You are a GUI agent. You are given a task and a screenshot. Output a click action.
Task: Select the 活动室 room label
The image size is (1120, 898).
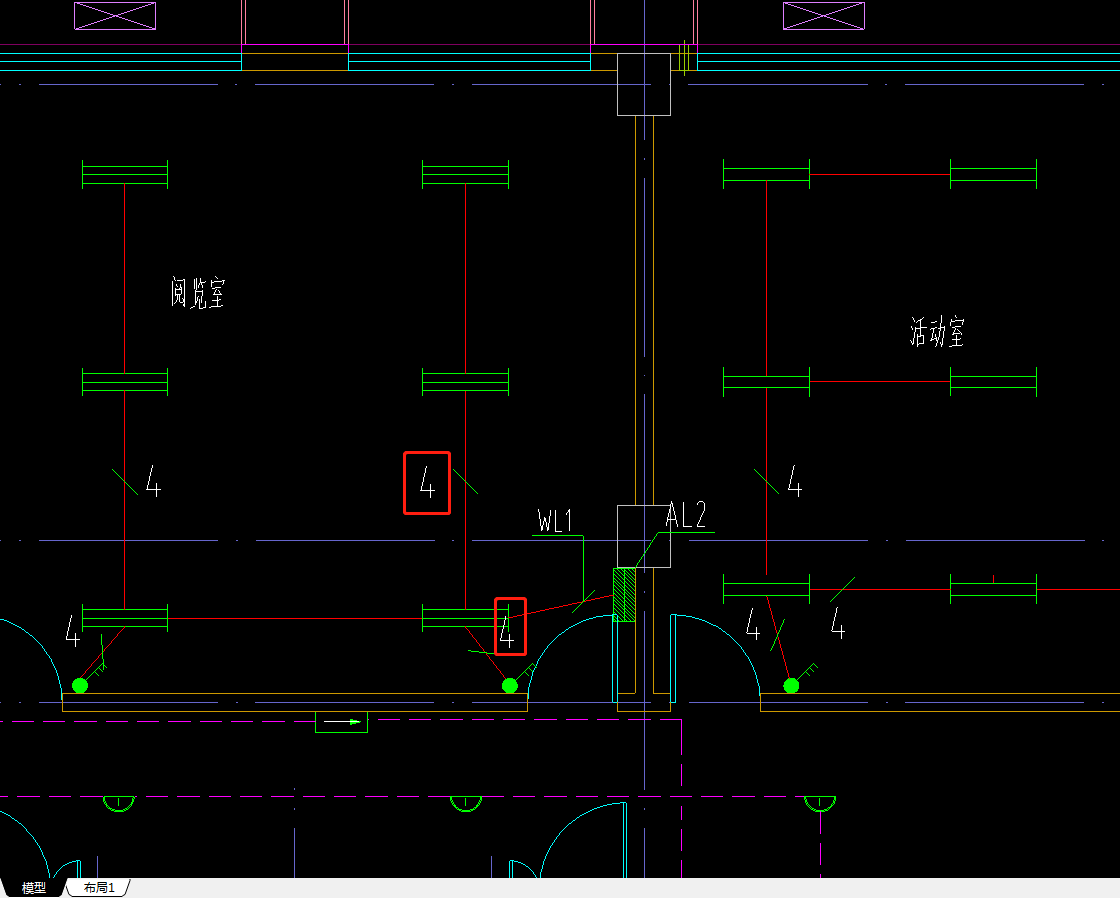coord(937,331)
